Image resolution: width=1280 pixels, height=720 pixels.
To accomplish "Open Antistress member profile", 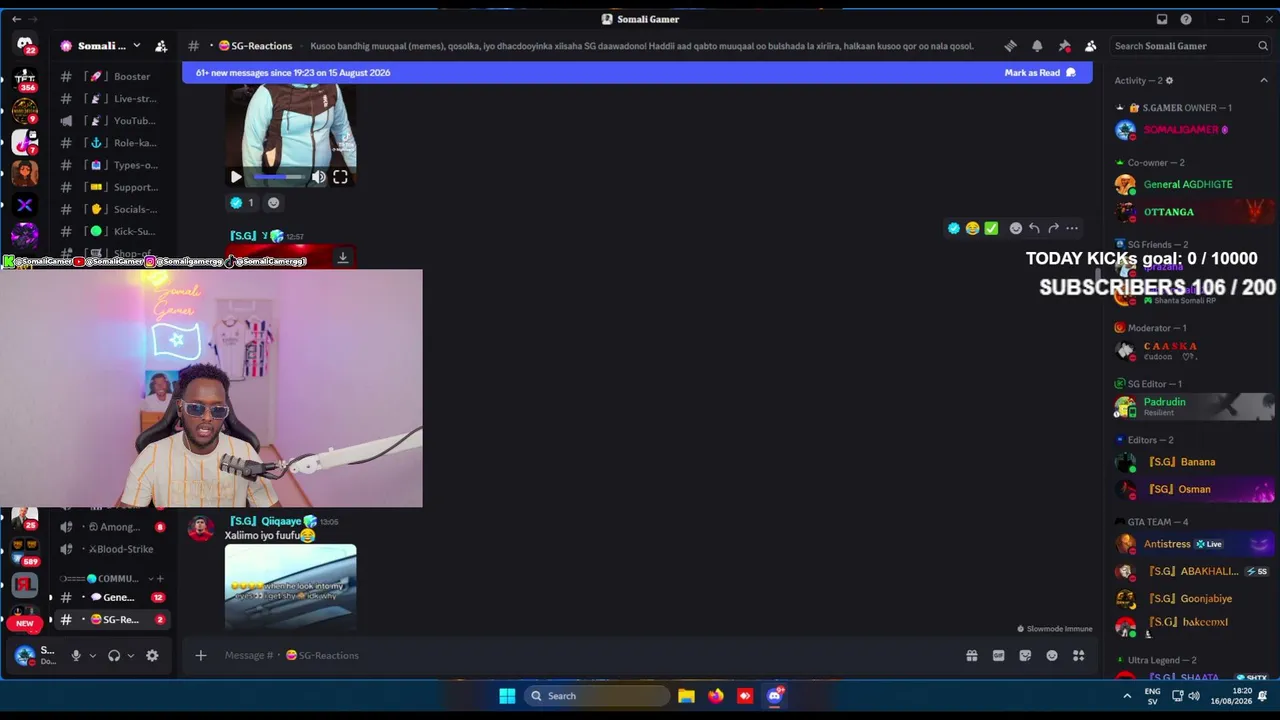I will point(1194,544).
